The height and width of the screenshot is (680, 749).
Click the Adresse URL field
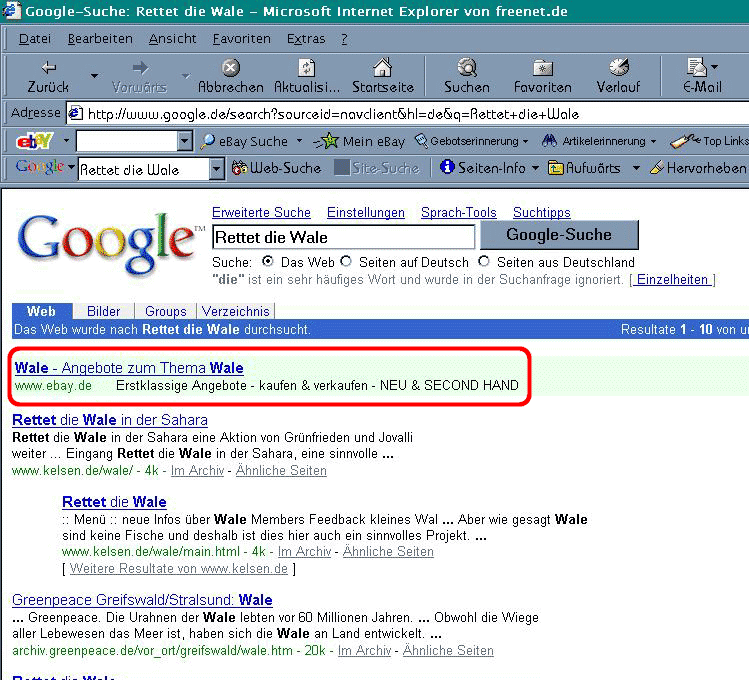408,114
